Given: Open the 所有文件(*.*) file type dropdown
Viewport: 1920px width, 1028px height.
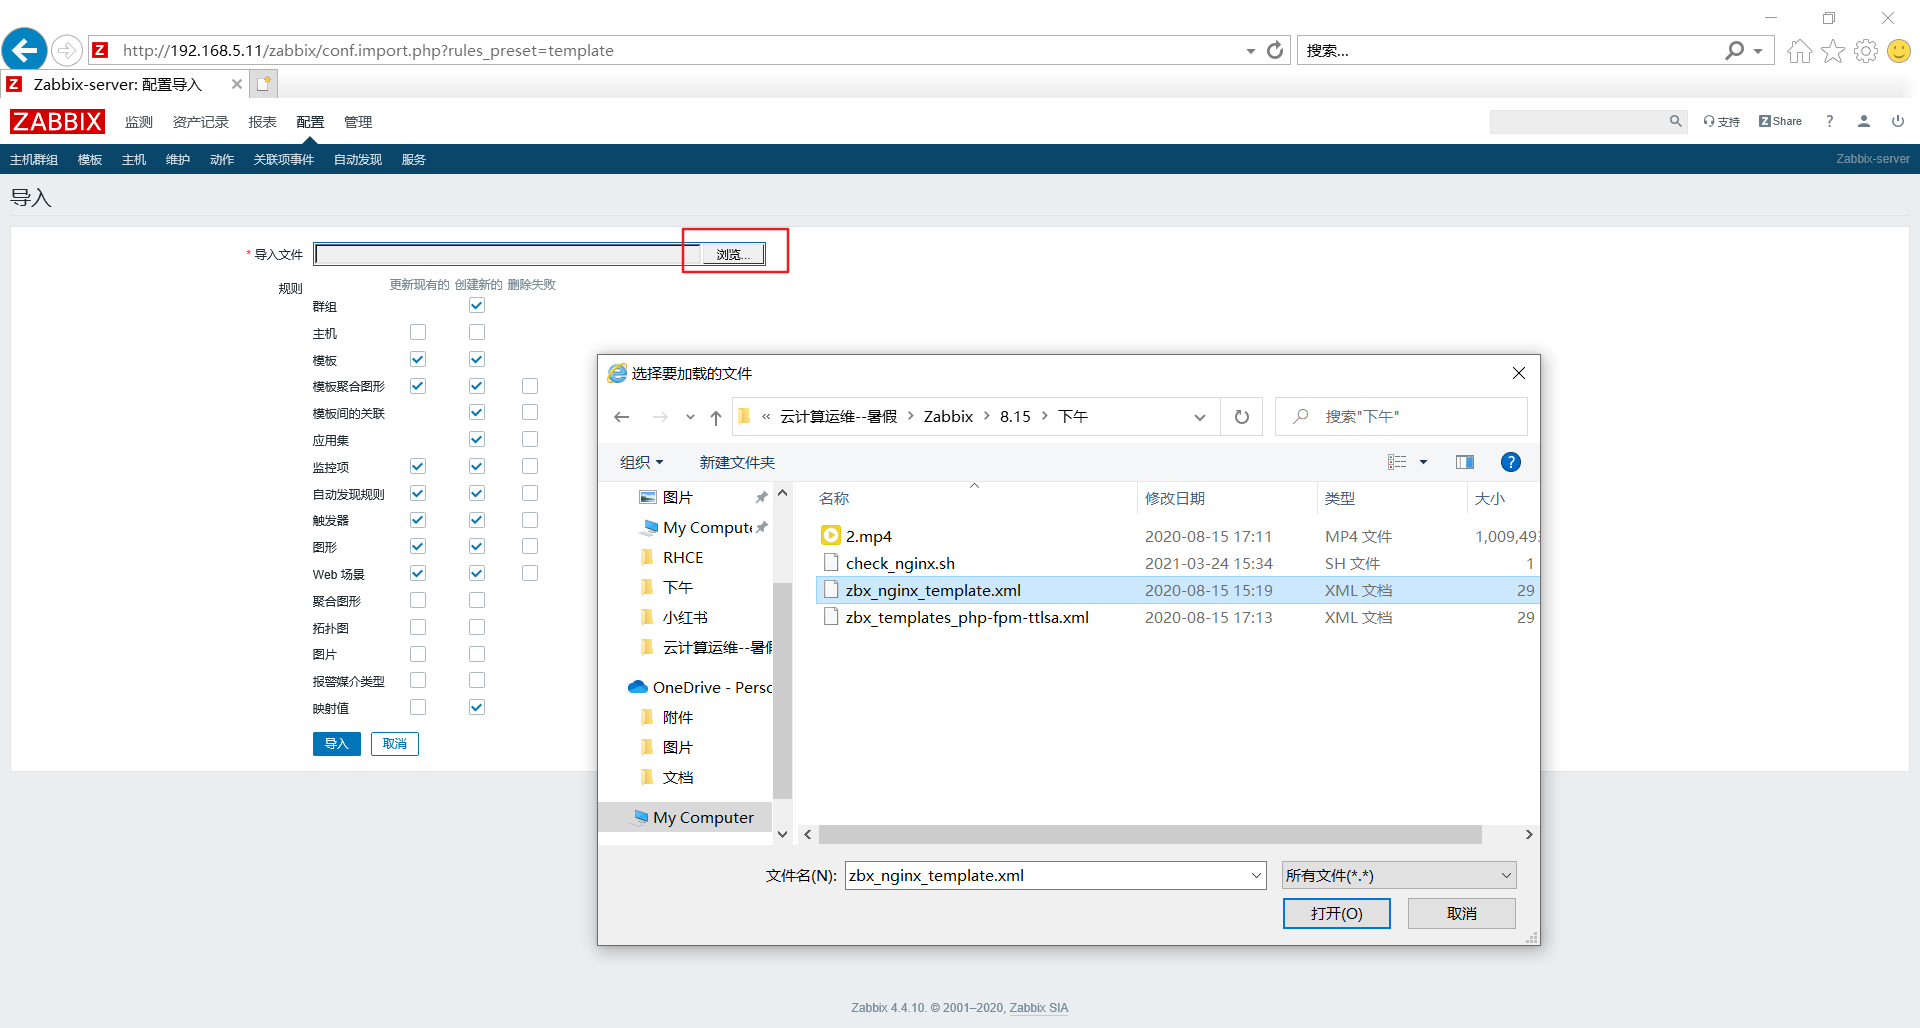Looking at the screenshot, I should pos(1399,876).
